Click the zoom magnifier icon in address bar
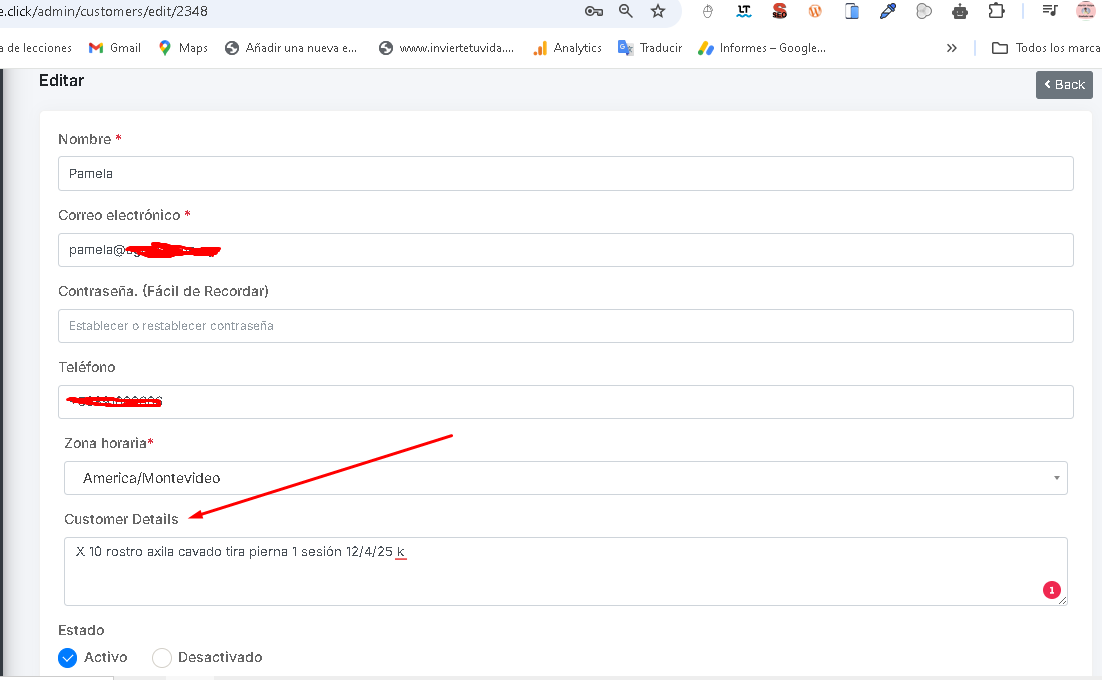1102x680 pixels. click(x=626, y=11)
